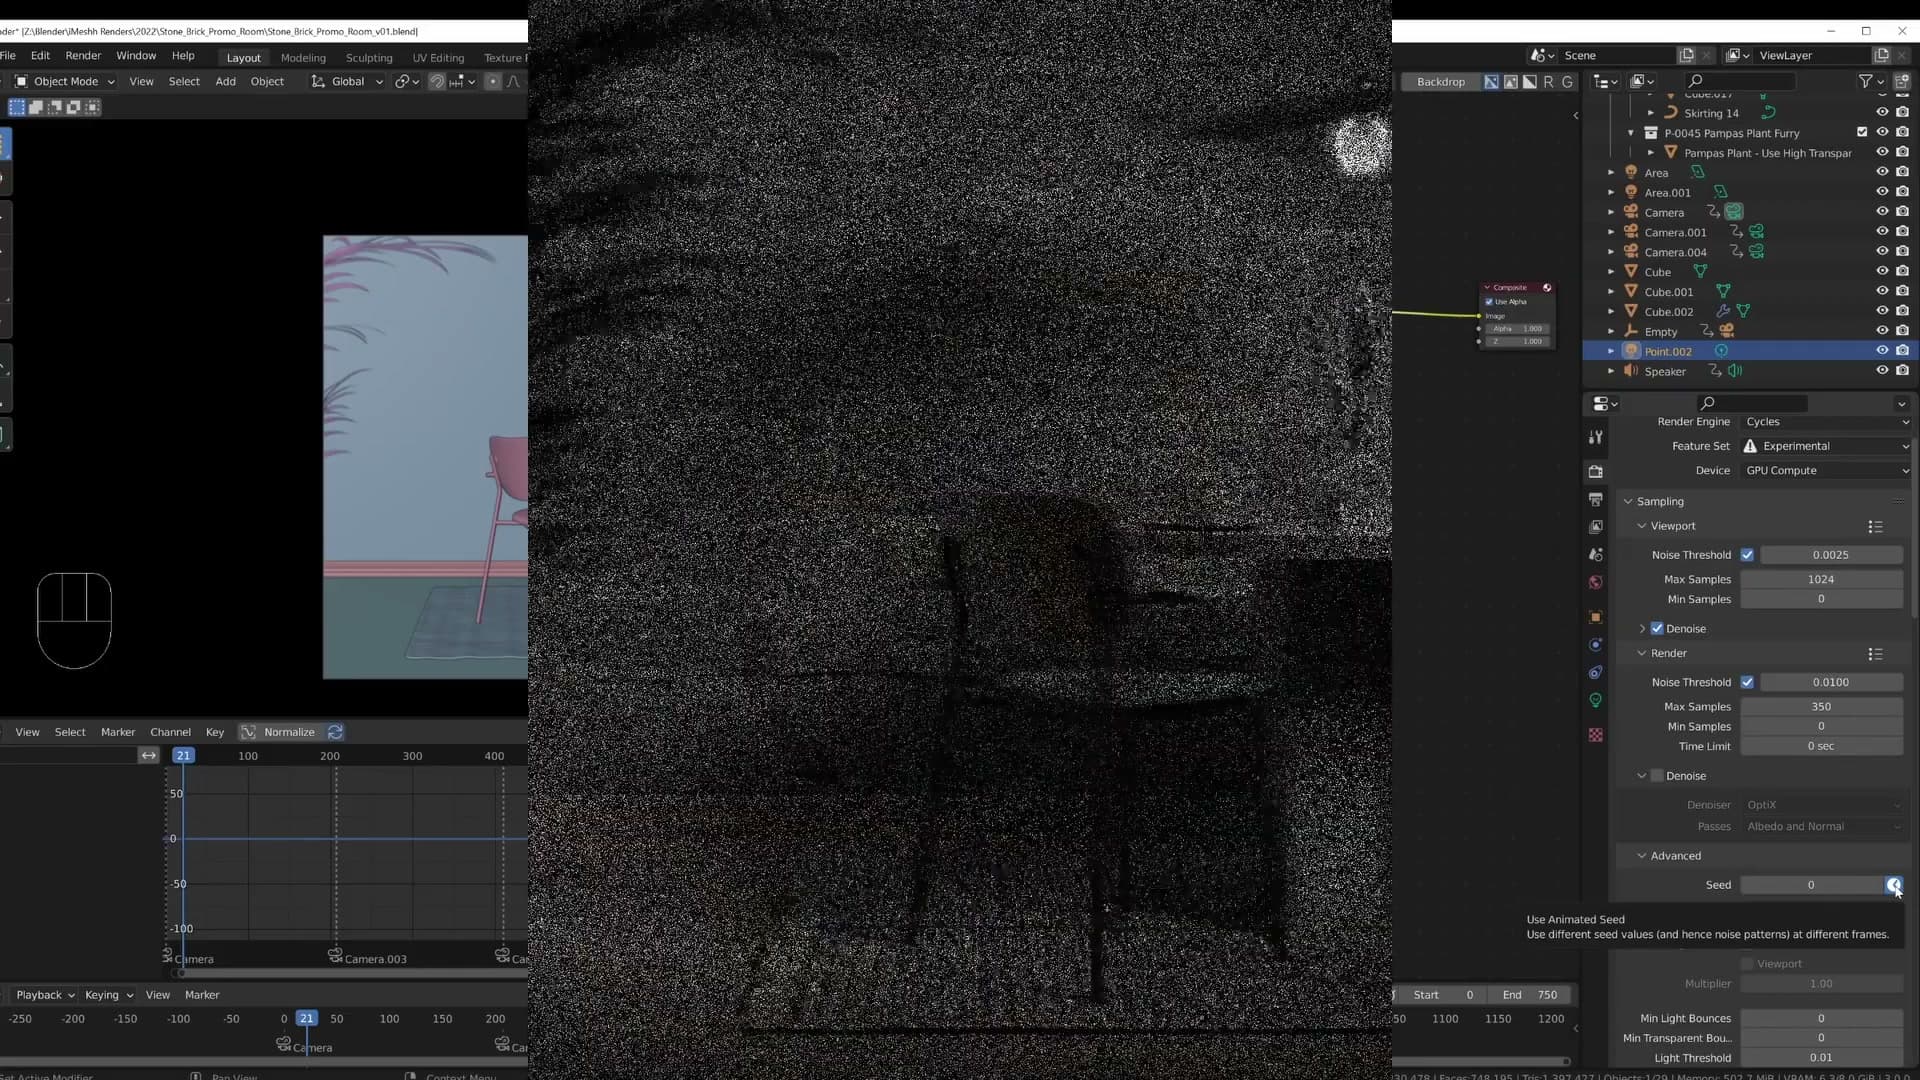The width and height of the screenshot is (1920, 1080).
Task: Open the Render properties tab
Action: pyautogui.click(x=1596, y=471)
